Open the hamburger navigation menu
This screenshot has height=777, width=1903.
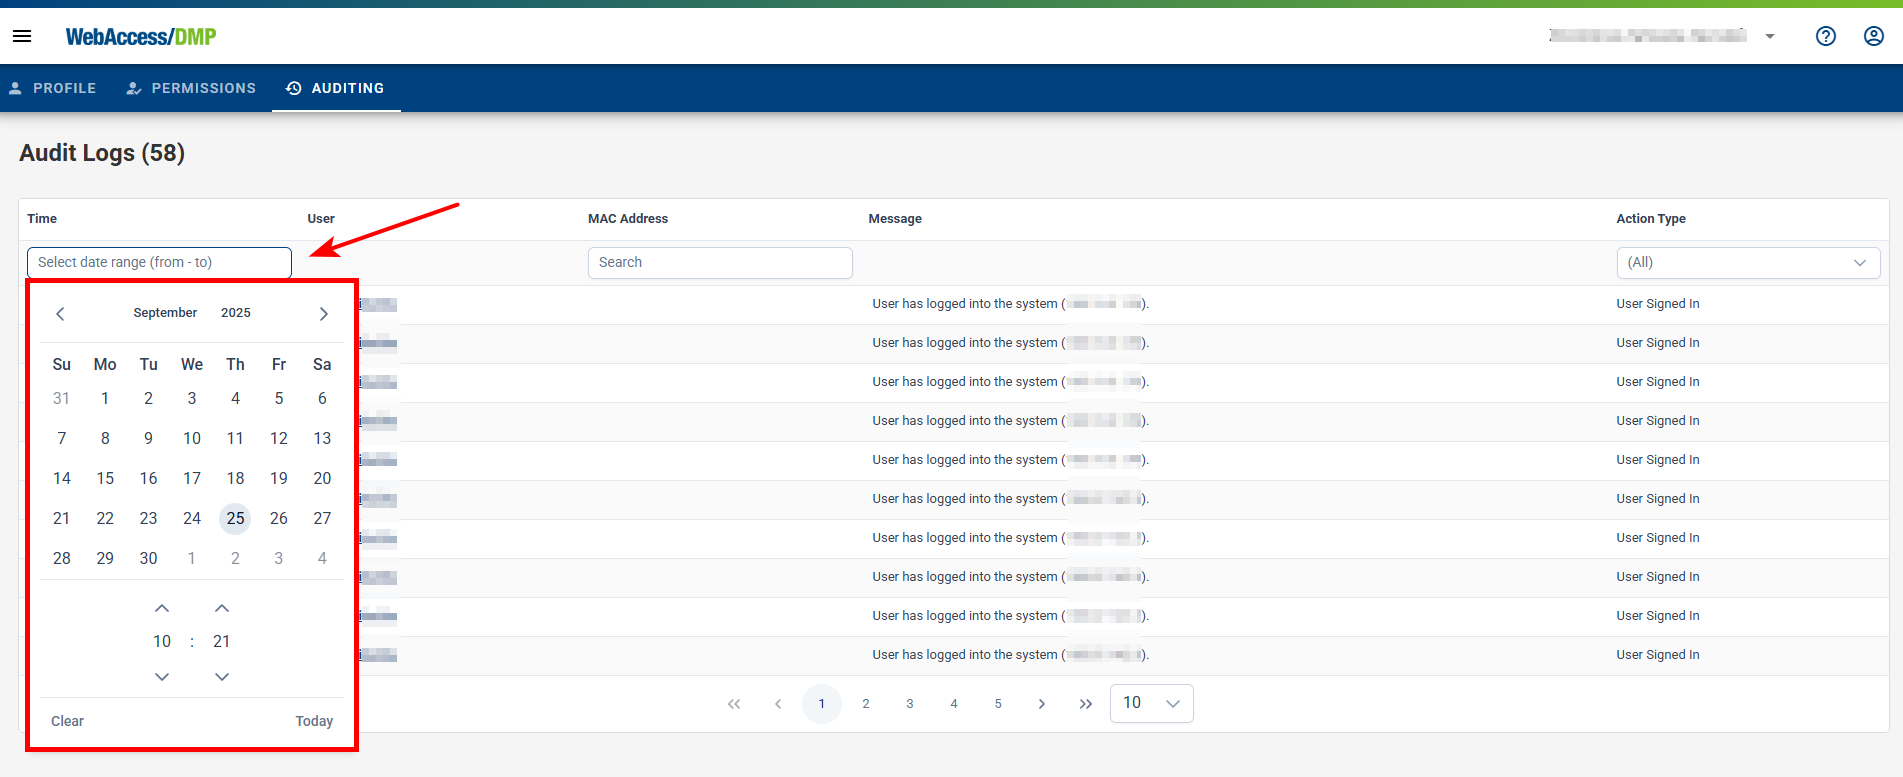[x=22, y=36]
